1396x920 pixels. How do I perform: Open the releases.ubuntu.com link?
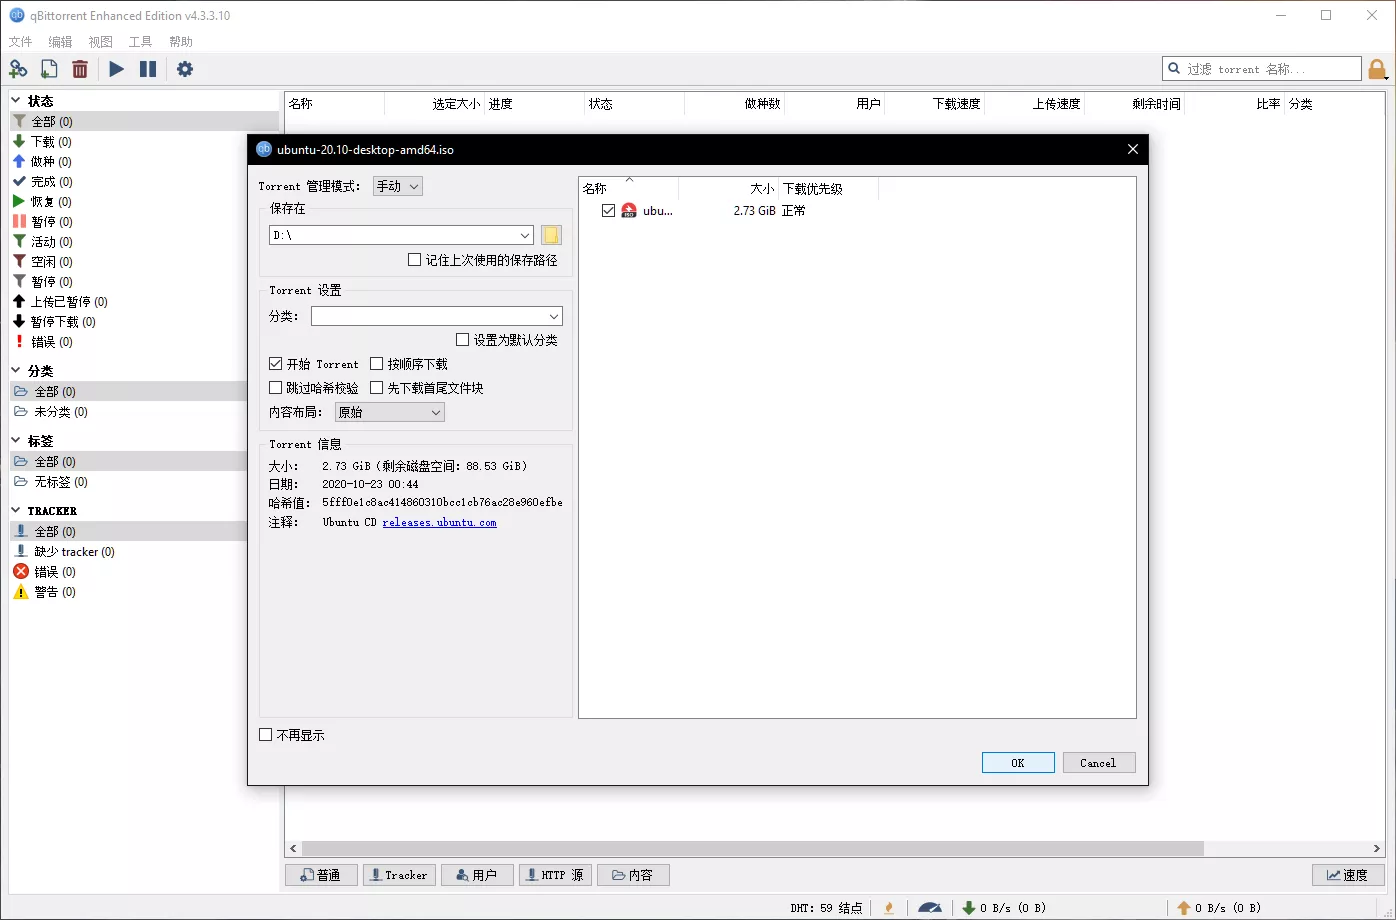(439, 522)
